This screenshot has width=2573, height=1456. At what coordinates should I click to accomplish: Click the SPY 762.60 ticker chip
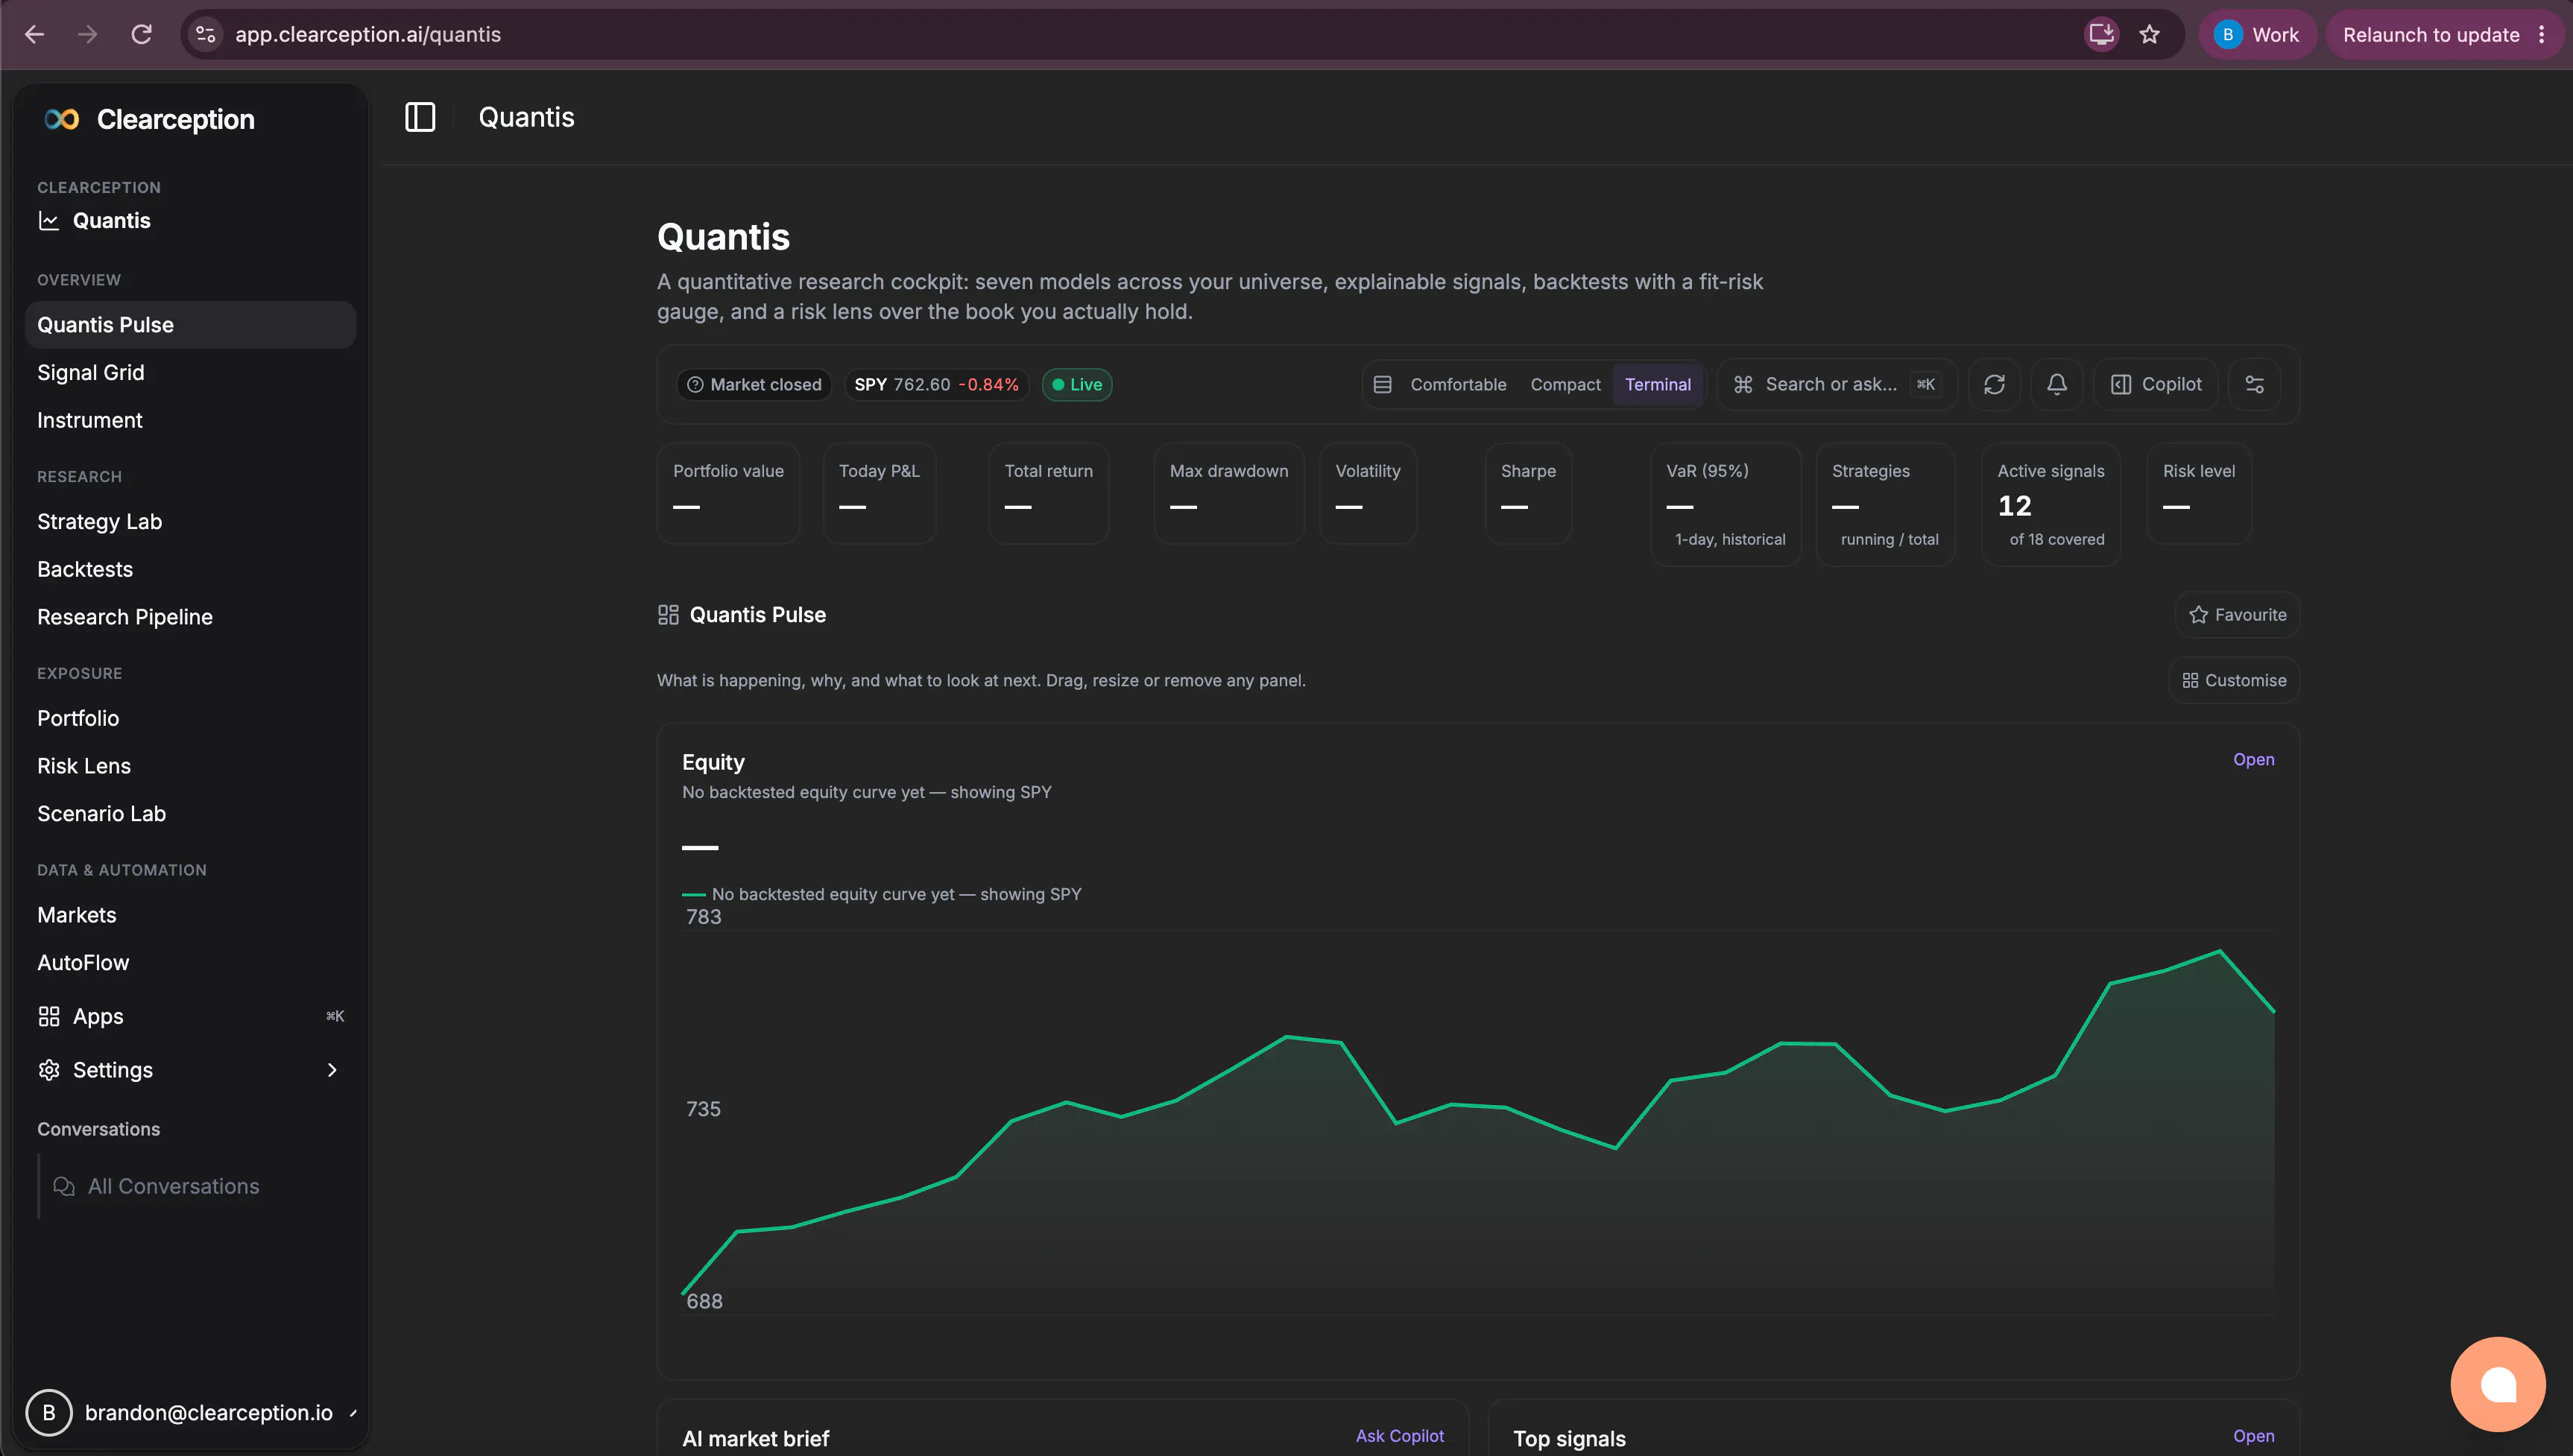coord(936,384)
